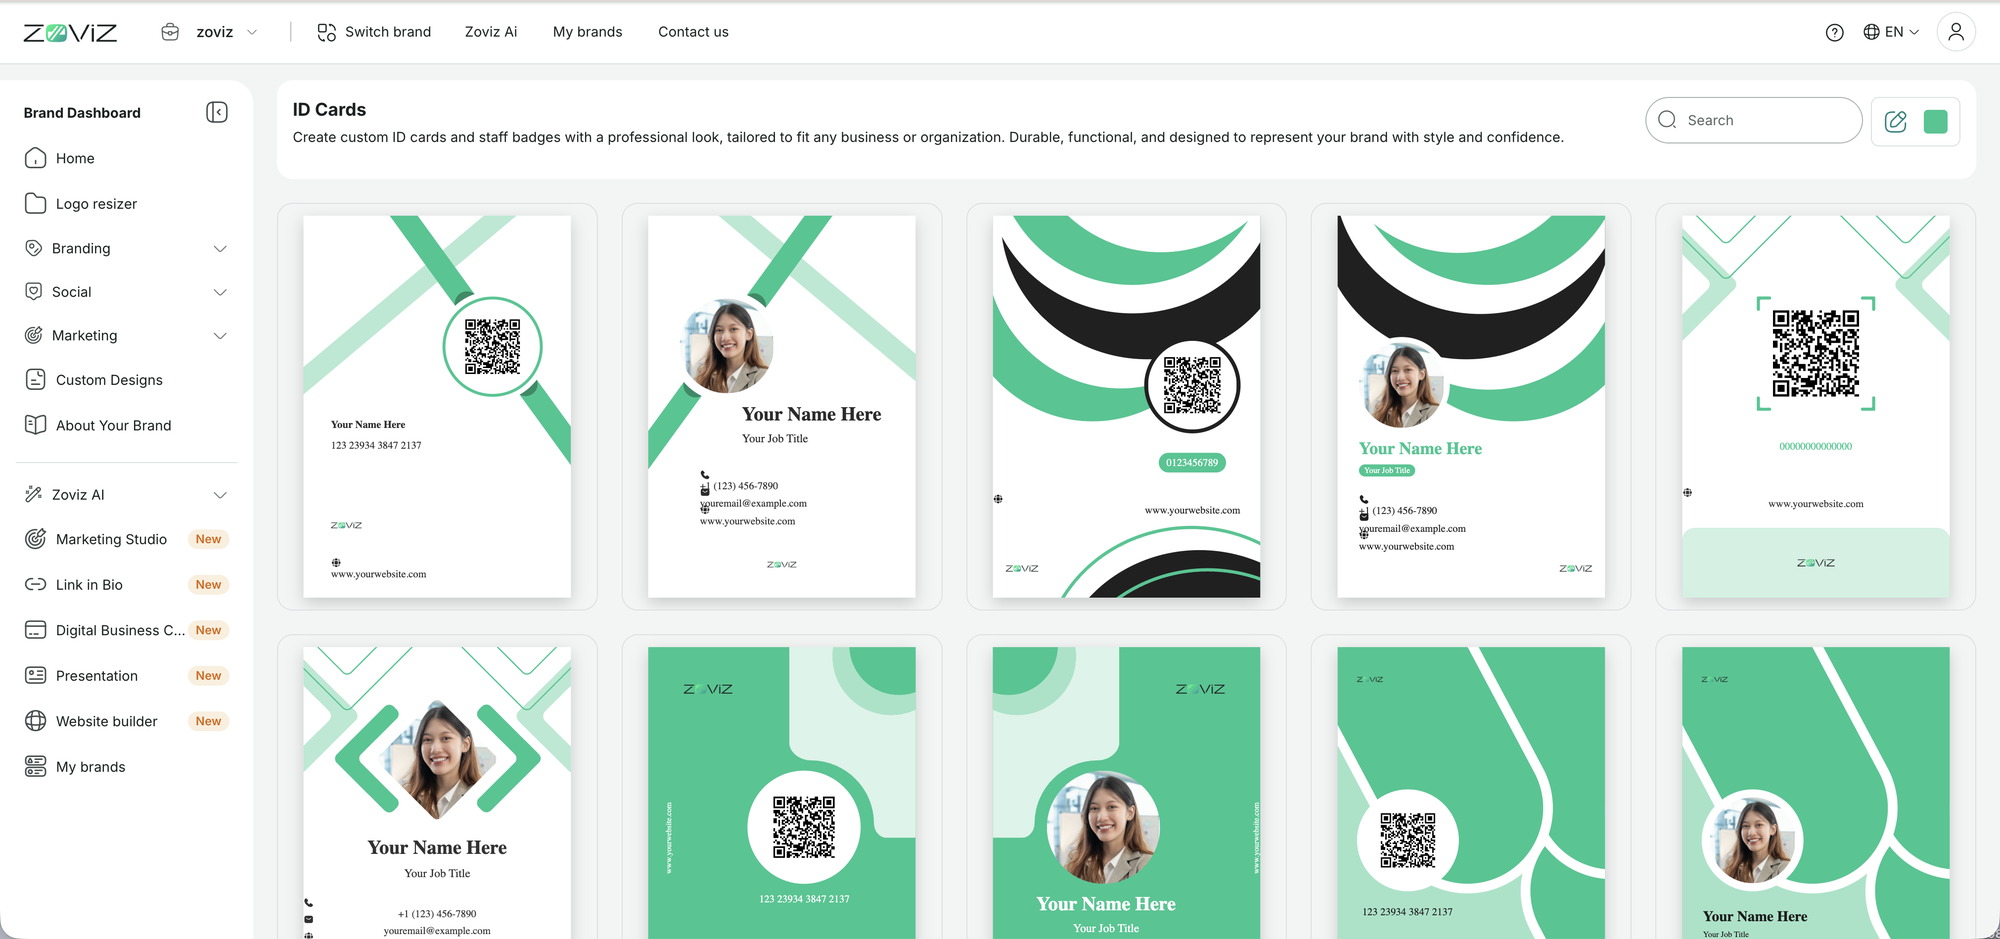Click the Marketing target icon
This screenshot has width=2000, height=939.
coord(33,335)
